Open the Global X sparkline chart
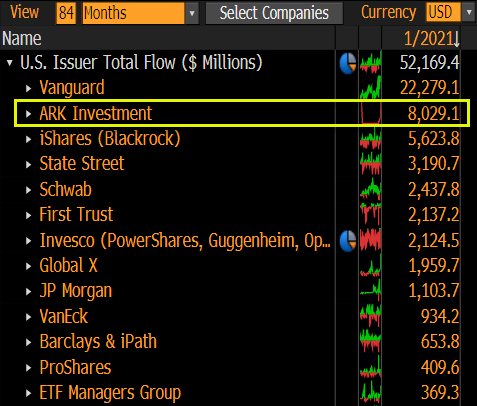 pos(370,265)
